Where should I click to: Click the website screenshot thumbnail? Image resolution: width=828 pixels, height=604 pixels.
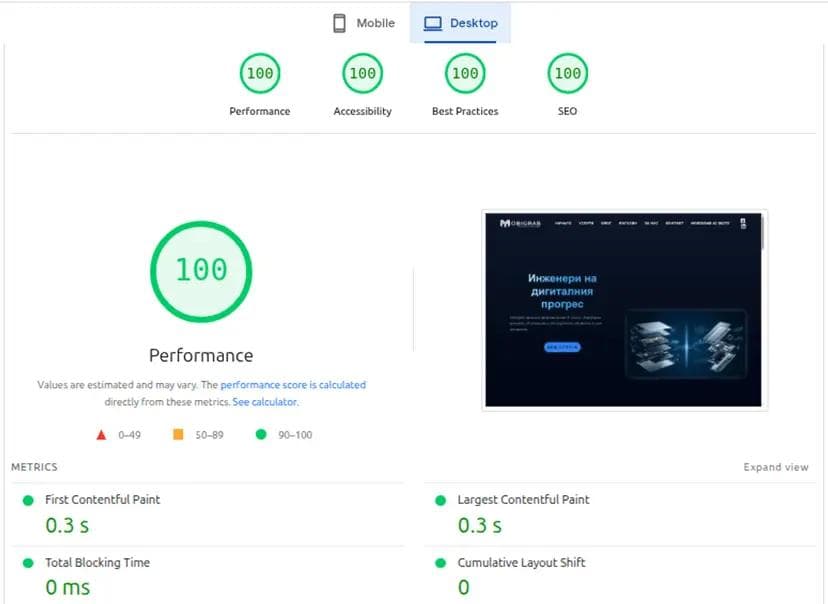click(x=624, y=310)
